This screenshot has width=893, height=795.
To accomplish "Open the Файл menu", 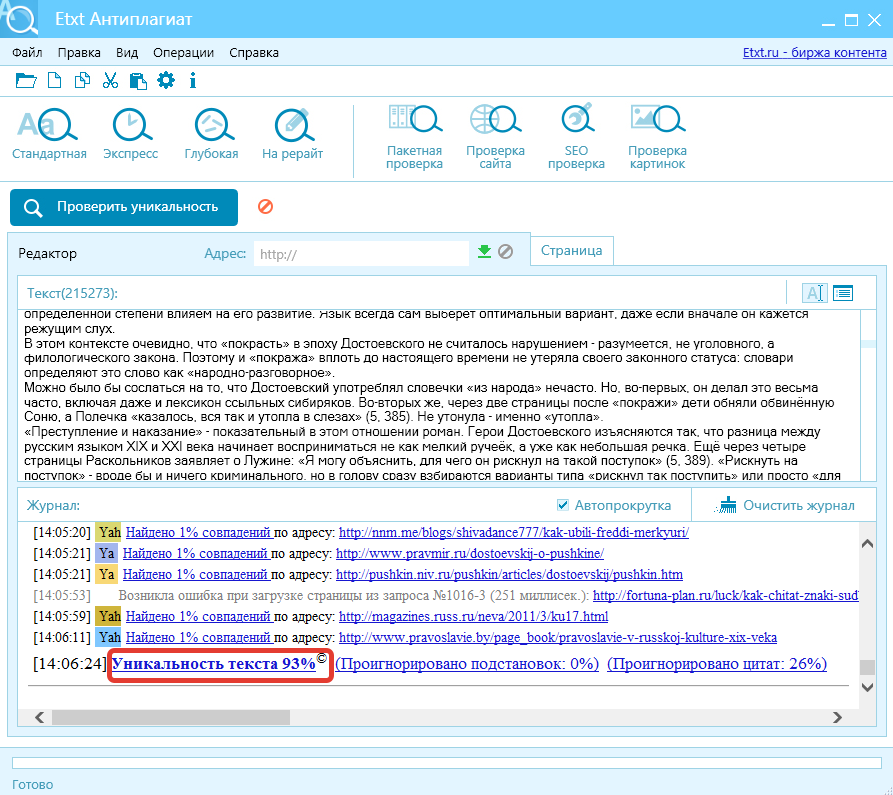I will pyautogui.click(x=27, y=53).
